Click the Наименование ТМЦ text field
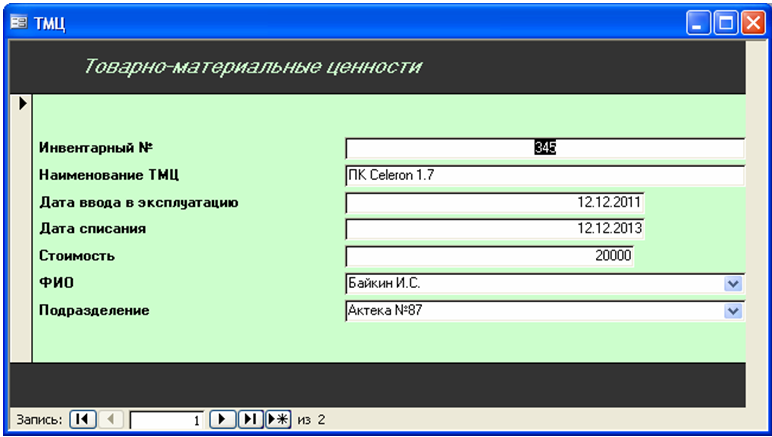The width and height of the screenshot is (772, 437). coord(544,176)
